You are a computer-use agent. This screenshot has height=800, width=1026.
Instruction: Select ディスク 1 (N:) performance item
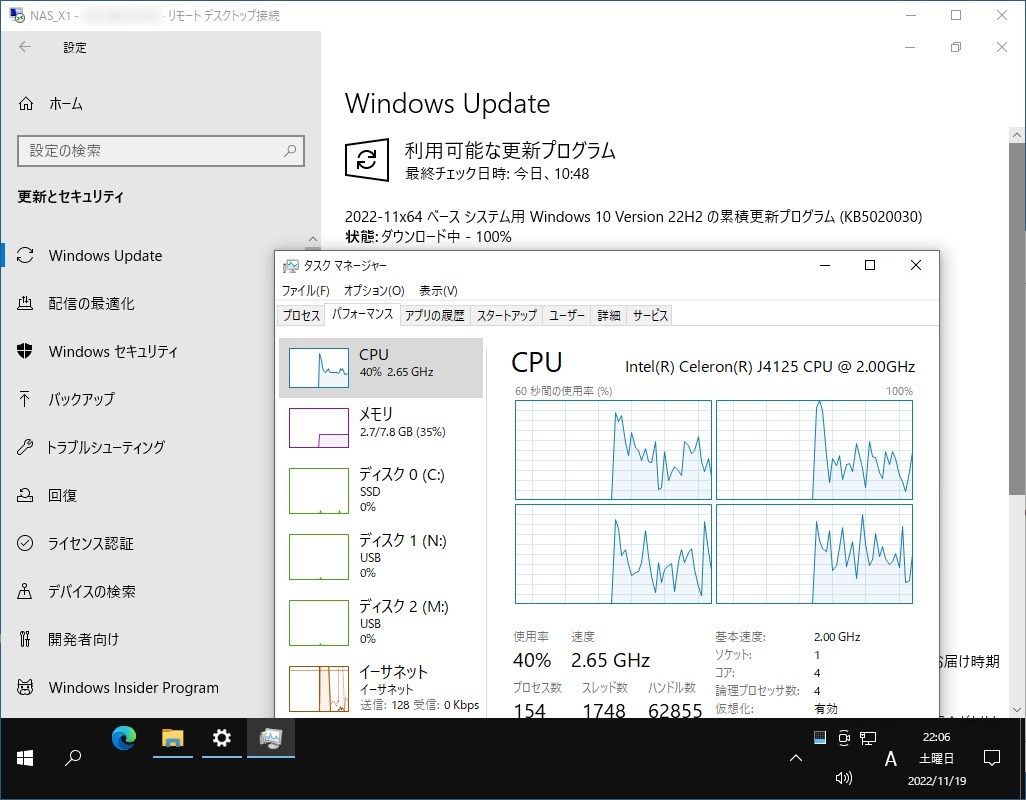(x=381, y=557)
